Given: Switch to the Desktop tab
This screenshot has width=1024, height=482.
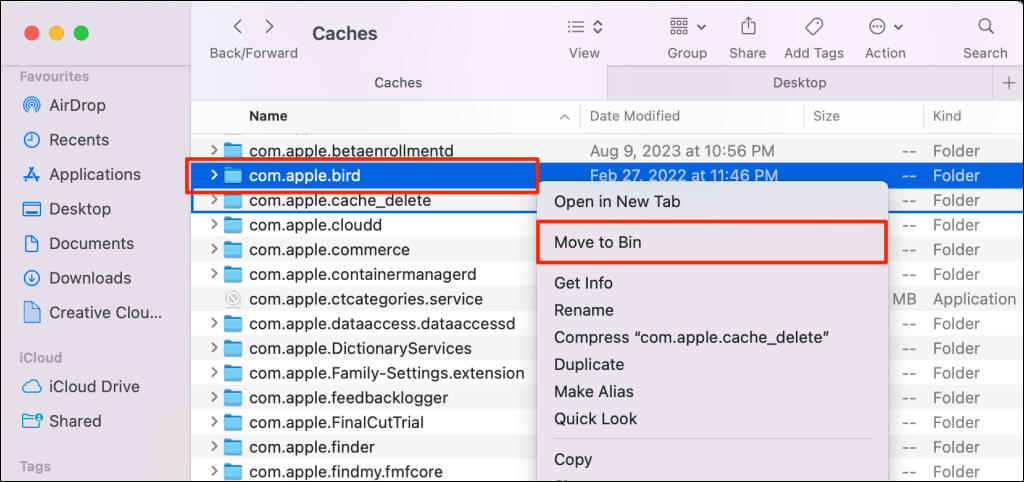Looking at the screenshot, I should [x=799, y=83].
